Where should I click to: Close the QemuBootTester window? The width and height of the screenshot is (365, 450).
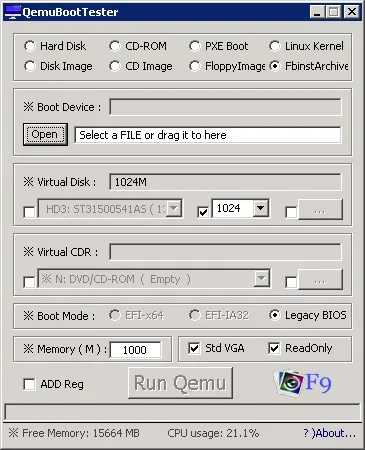pos(352,12)
